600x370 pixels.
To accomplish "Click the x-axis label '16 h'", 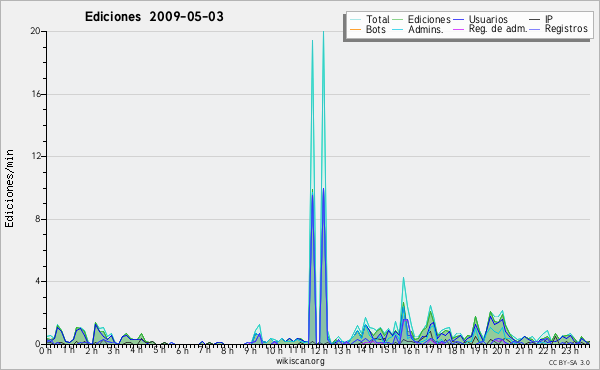I will 410,350.
